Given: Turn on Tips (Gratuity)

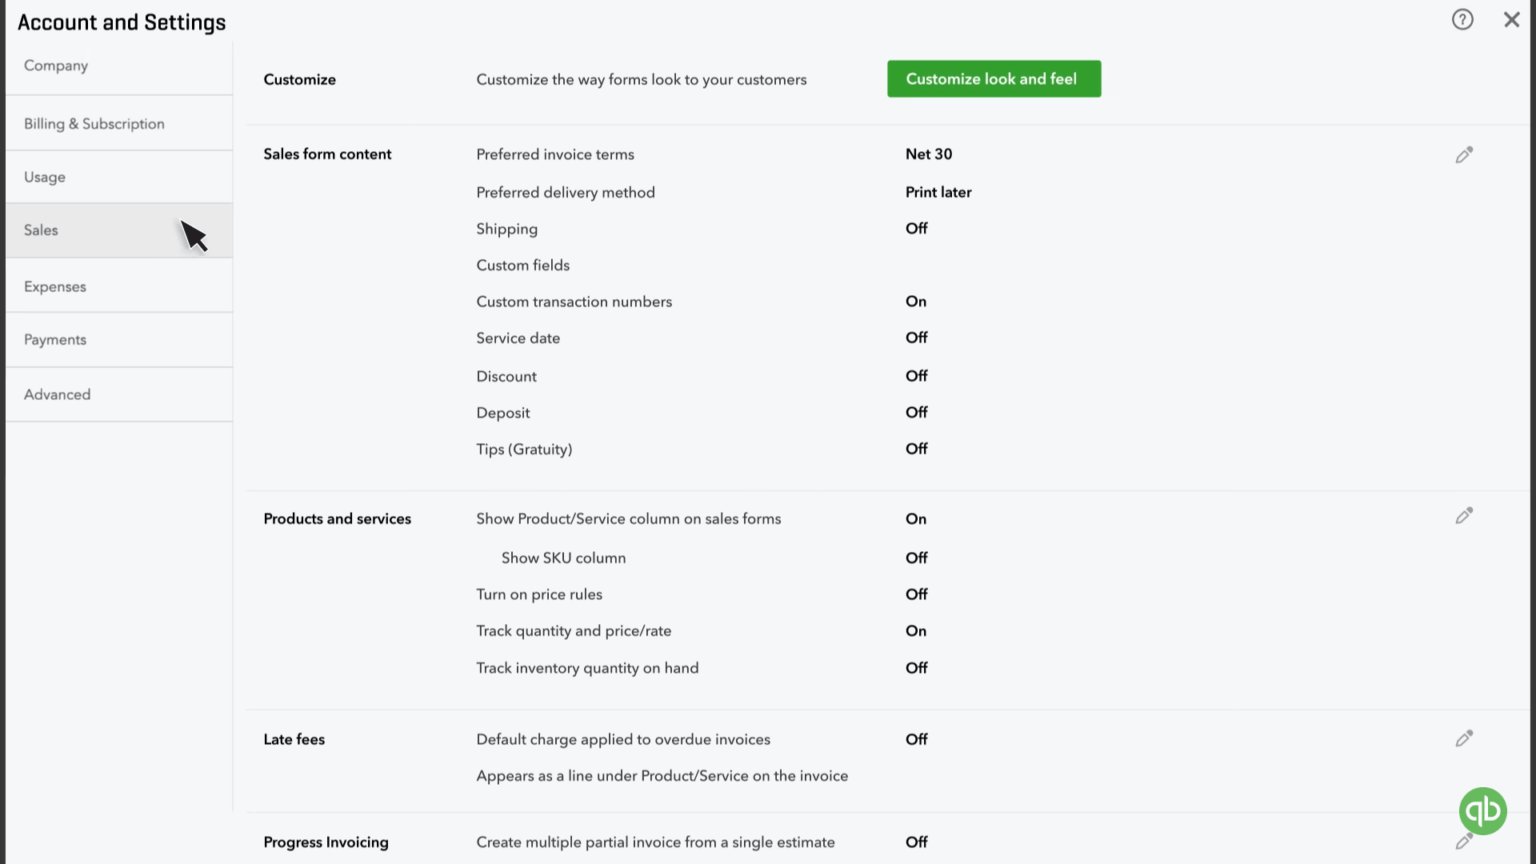Looking at the screenshot, I should click(915, 448).
